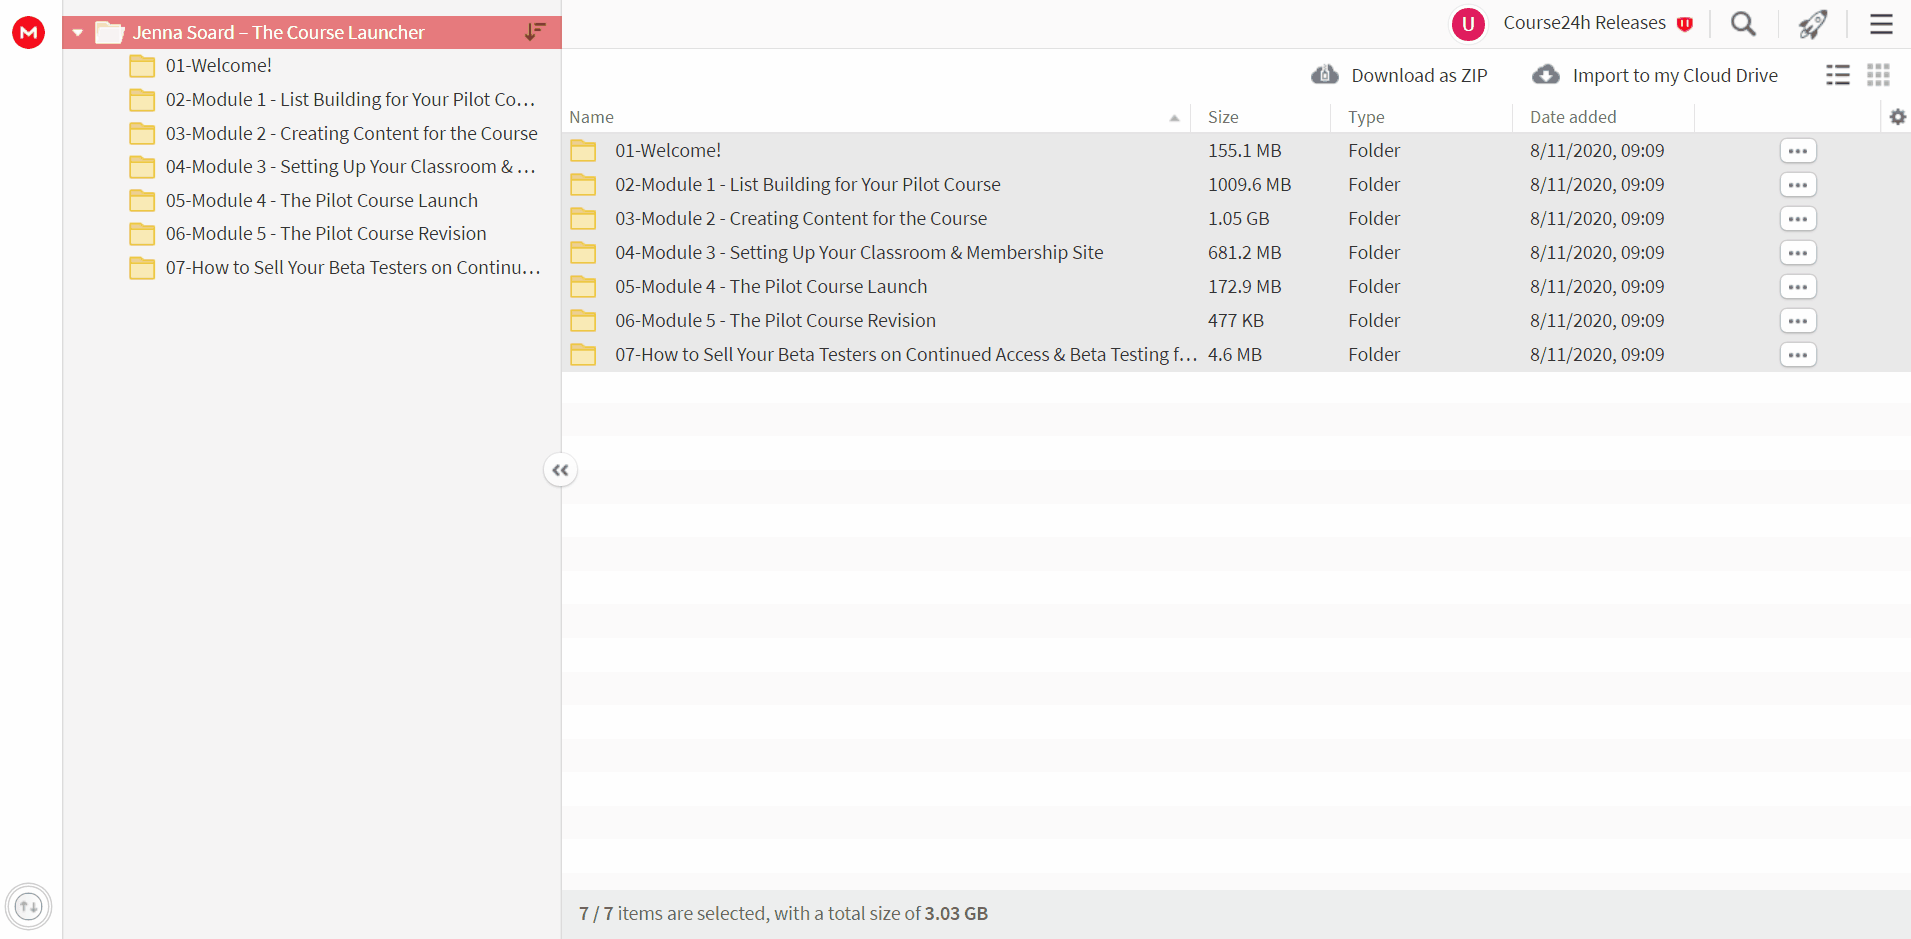Open the hamburger main menu
This screenshot has height=939, width=1911.
point(1881,24)
